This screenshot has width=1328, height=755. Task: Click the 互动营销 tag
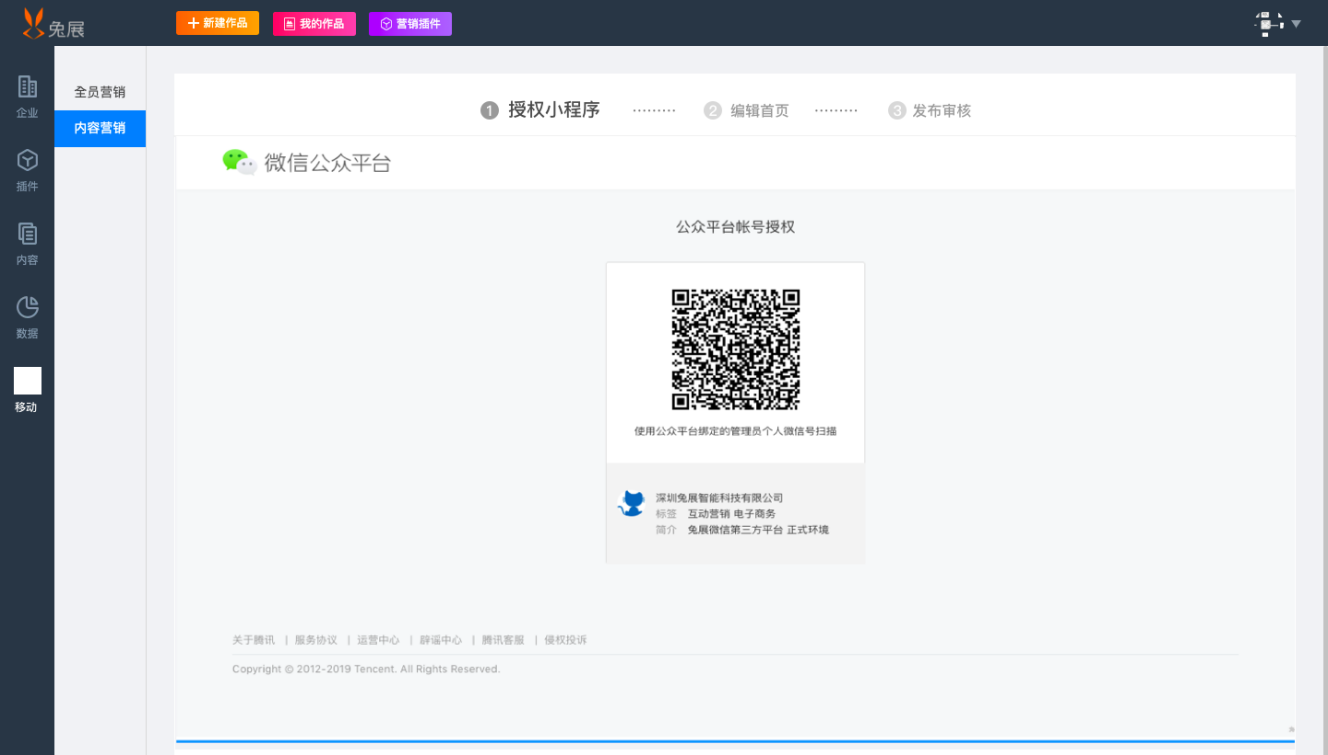coord(709,514)
